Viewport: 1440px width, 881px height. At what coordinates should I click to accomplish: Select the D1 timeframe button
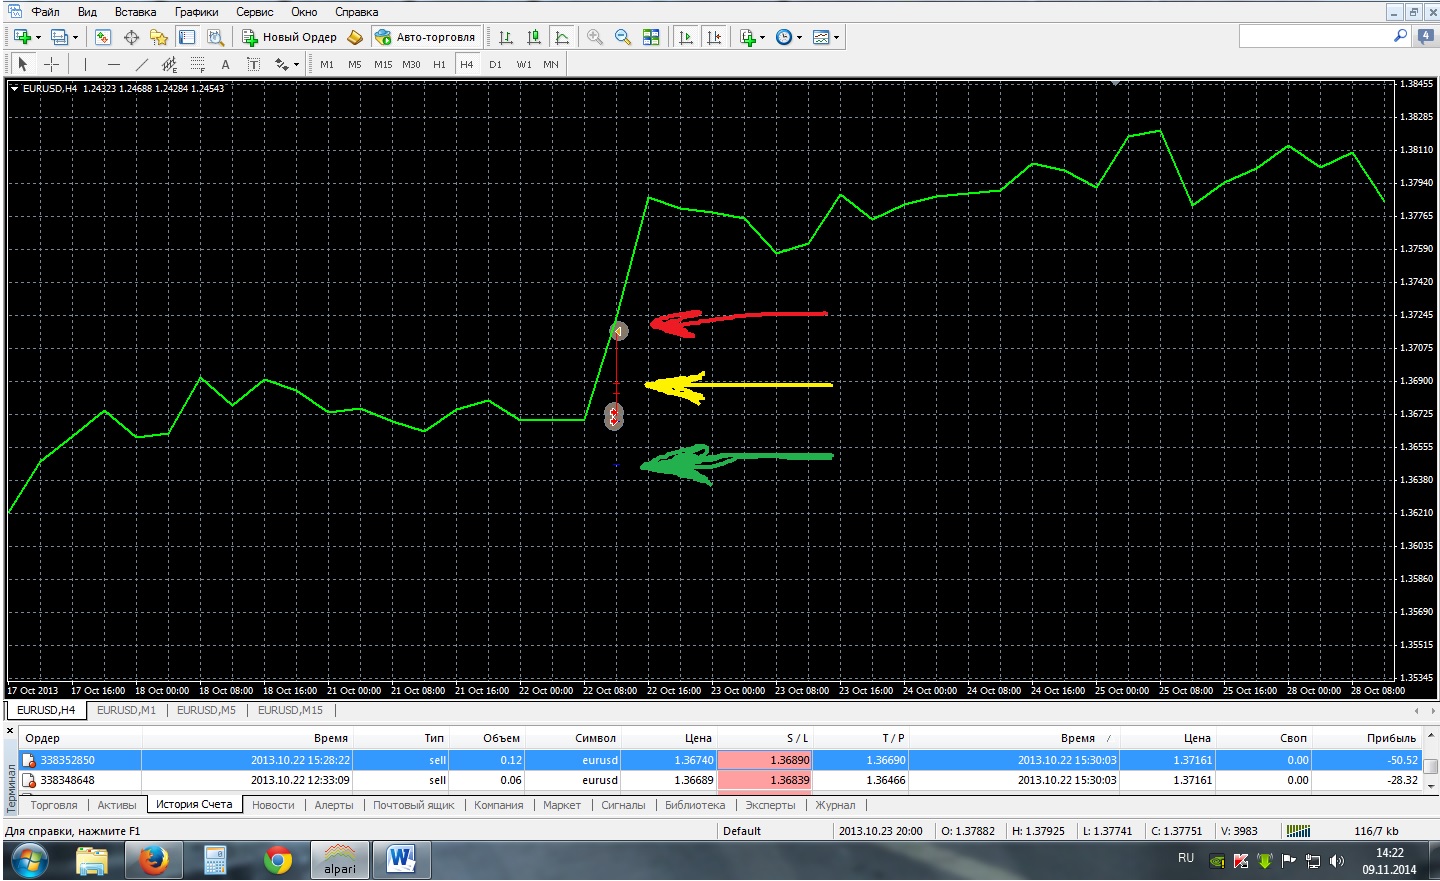coord(495,64)
